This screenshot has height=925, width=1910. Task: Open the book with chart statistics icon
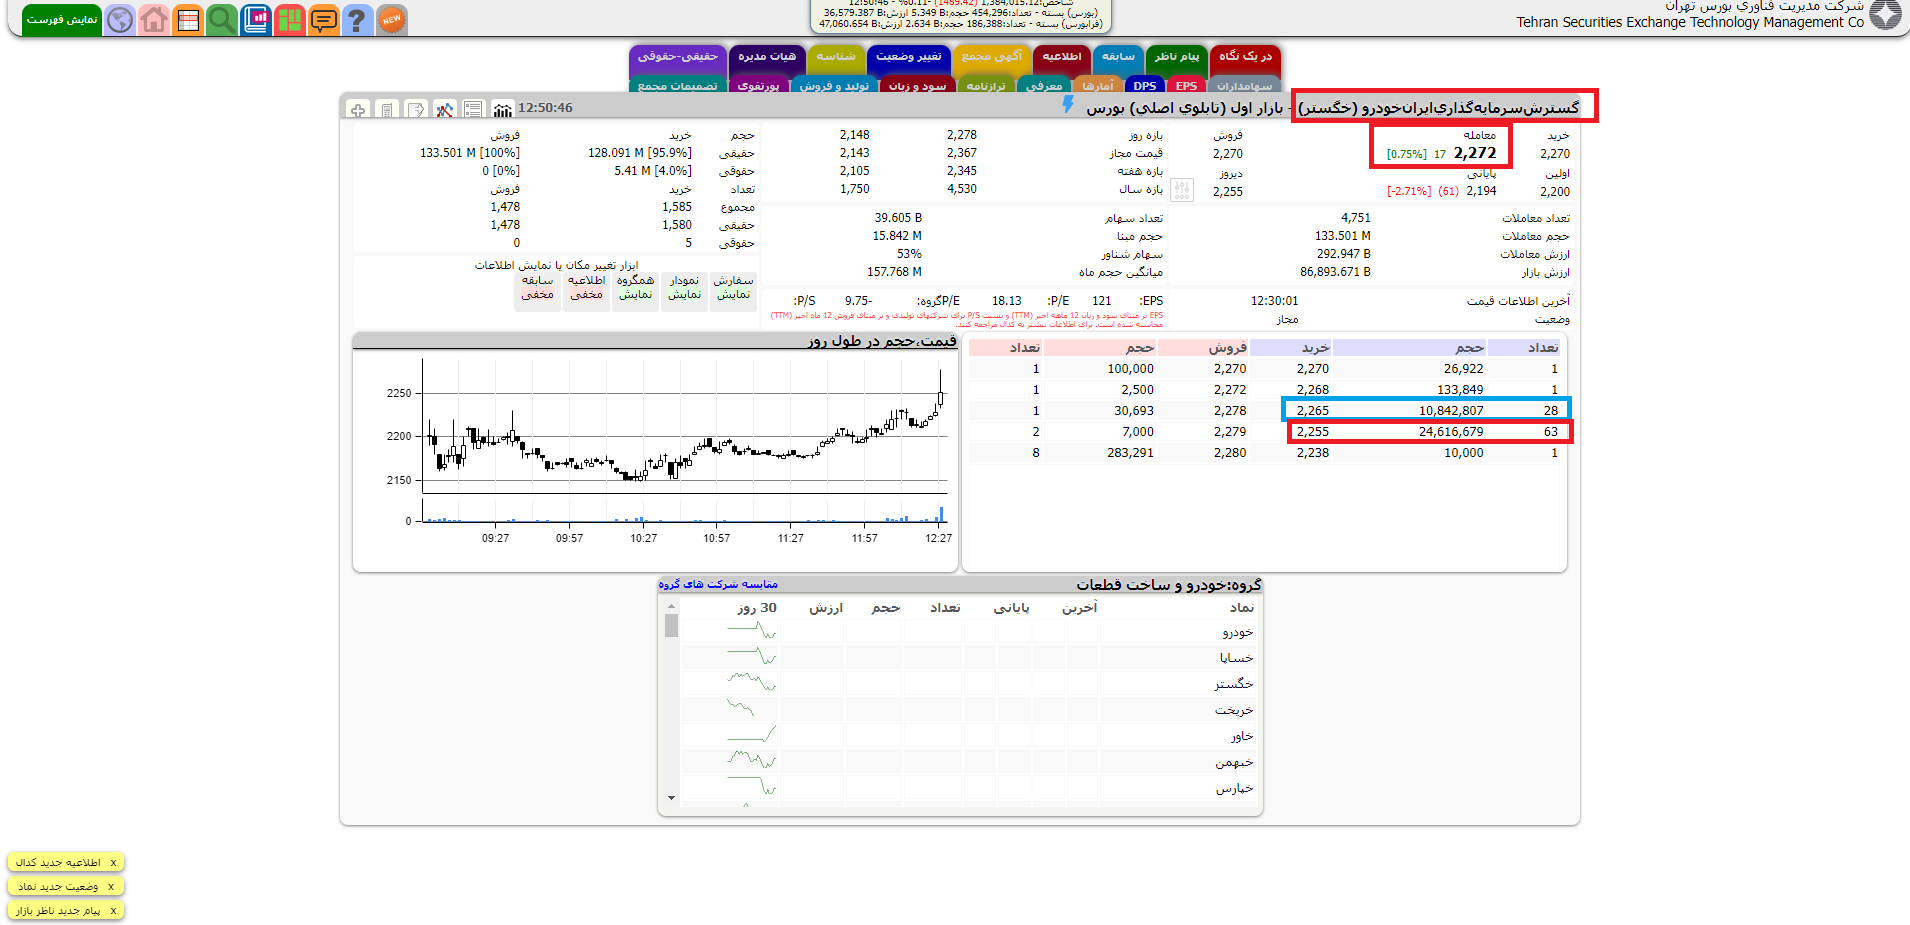tap(256, 20)
